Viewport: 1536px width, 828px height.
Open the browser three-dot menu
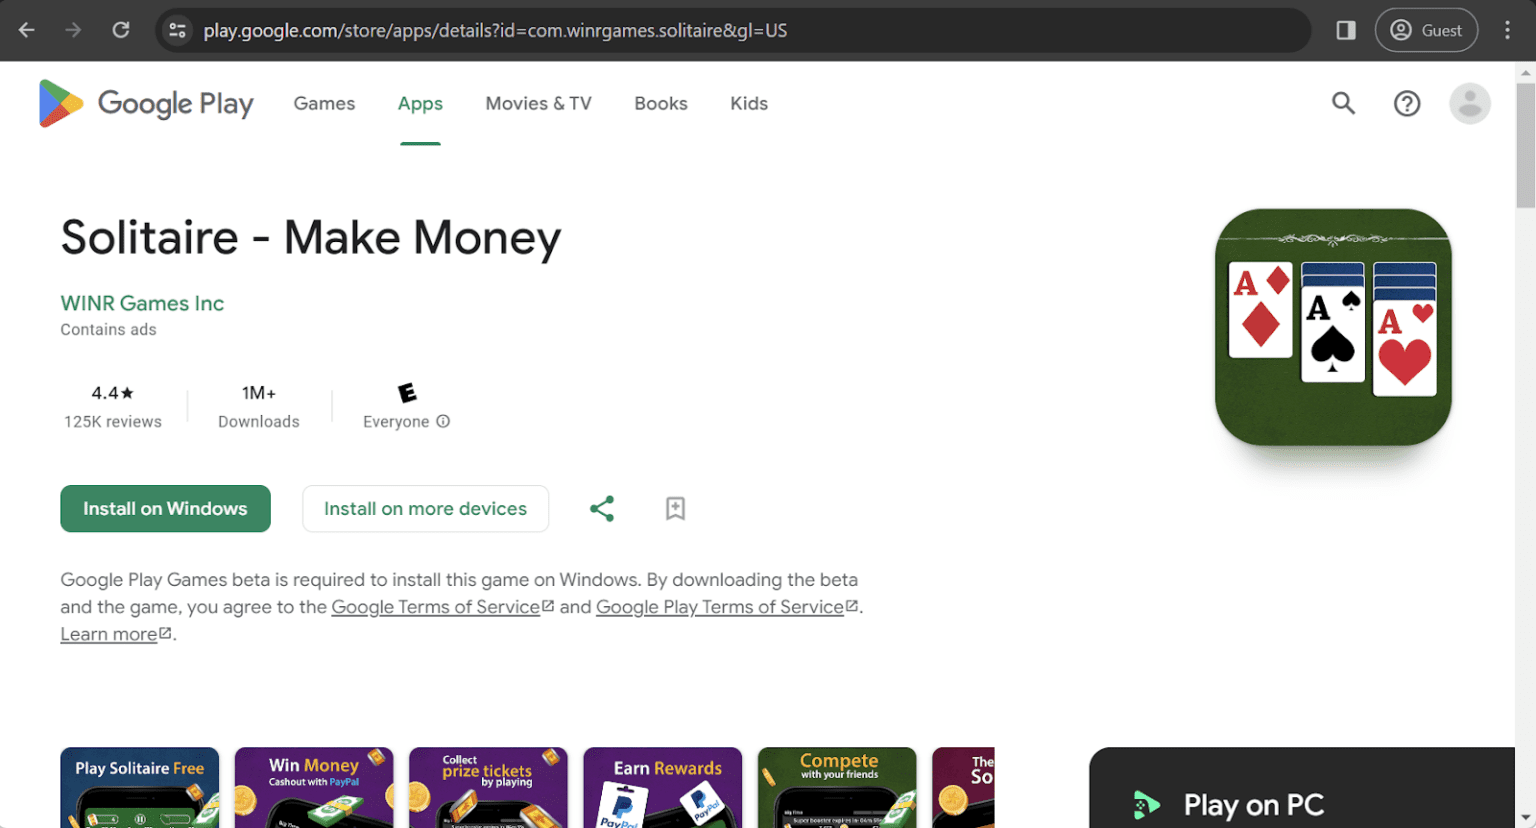[x=1508, y=30]
